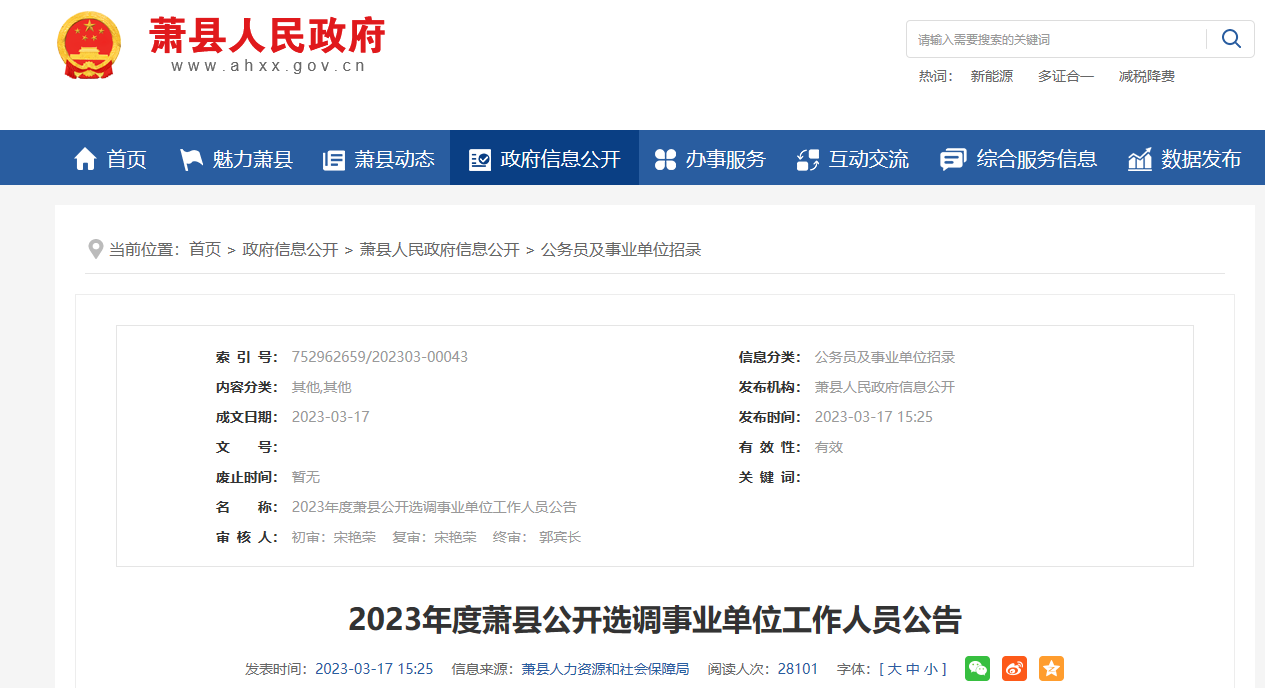Click the 成文日期 value 2023-03-17
The height and width of the screenshot is (688, 1265).
330,417
